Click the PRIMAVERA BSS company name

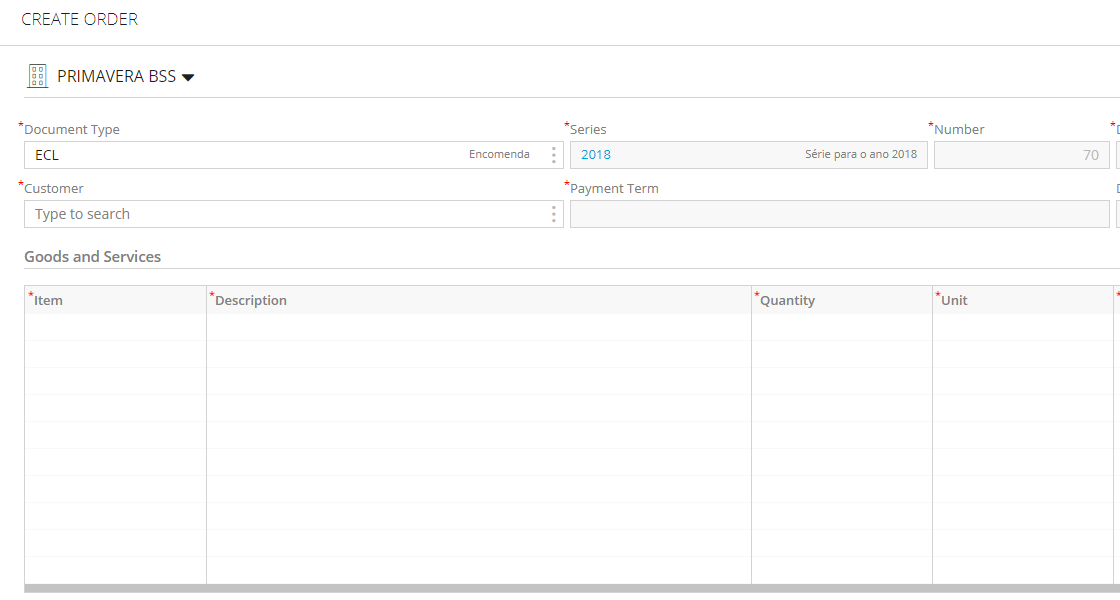[x=116, y=76]
